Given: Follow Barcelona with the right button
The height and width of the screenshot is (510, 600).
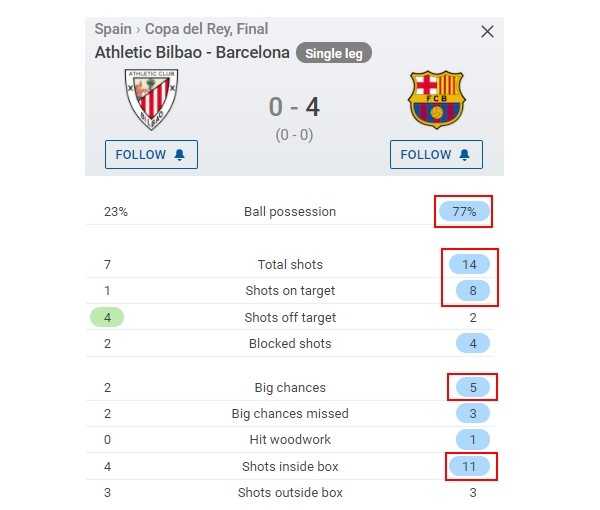Looking at the screenshot, I should click(x=436, y=155).
